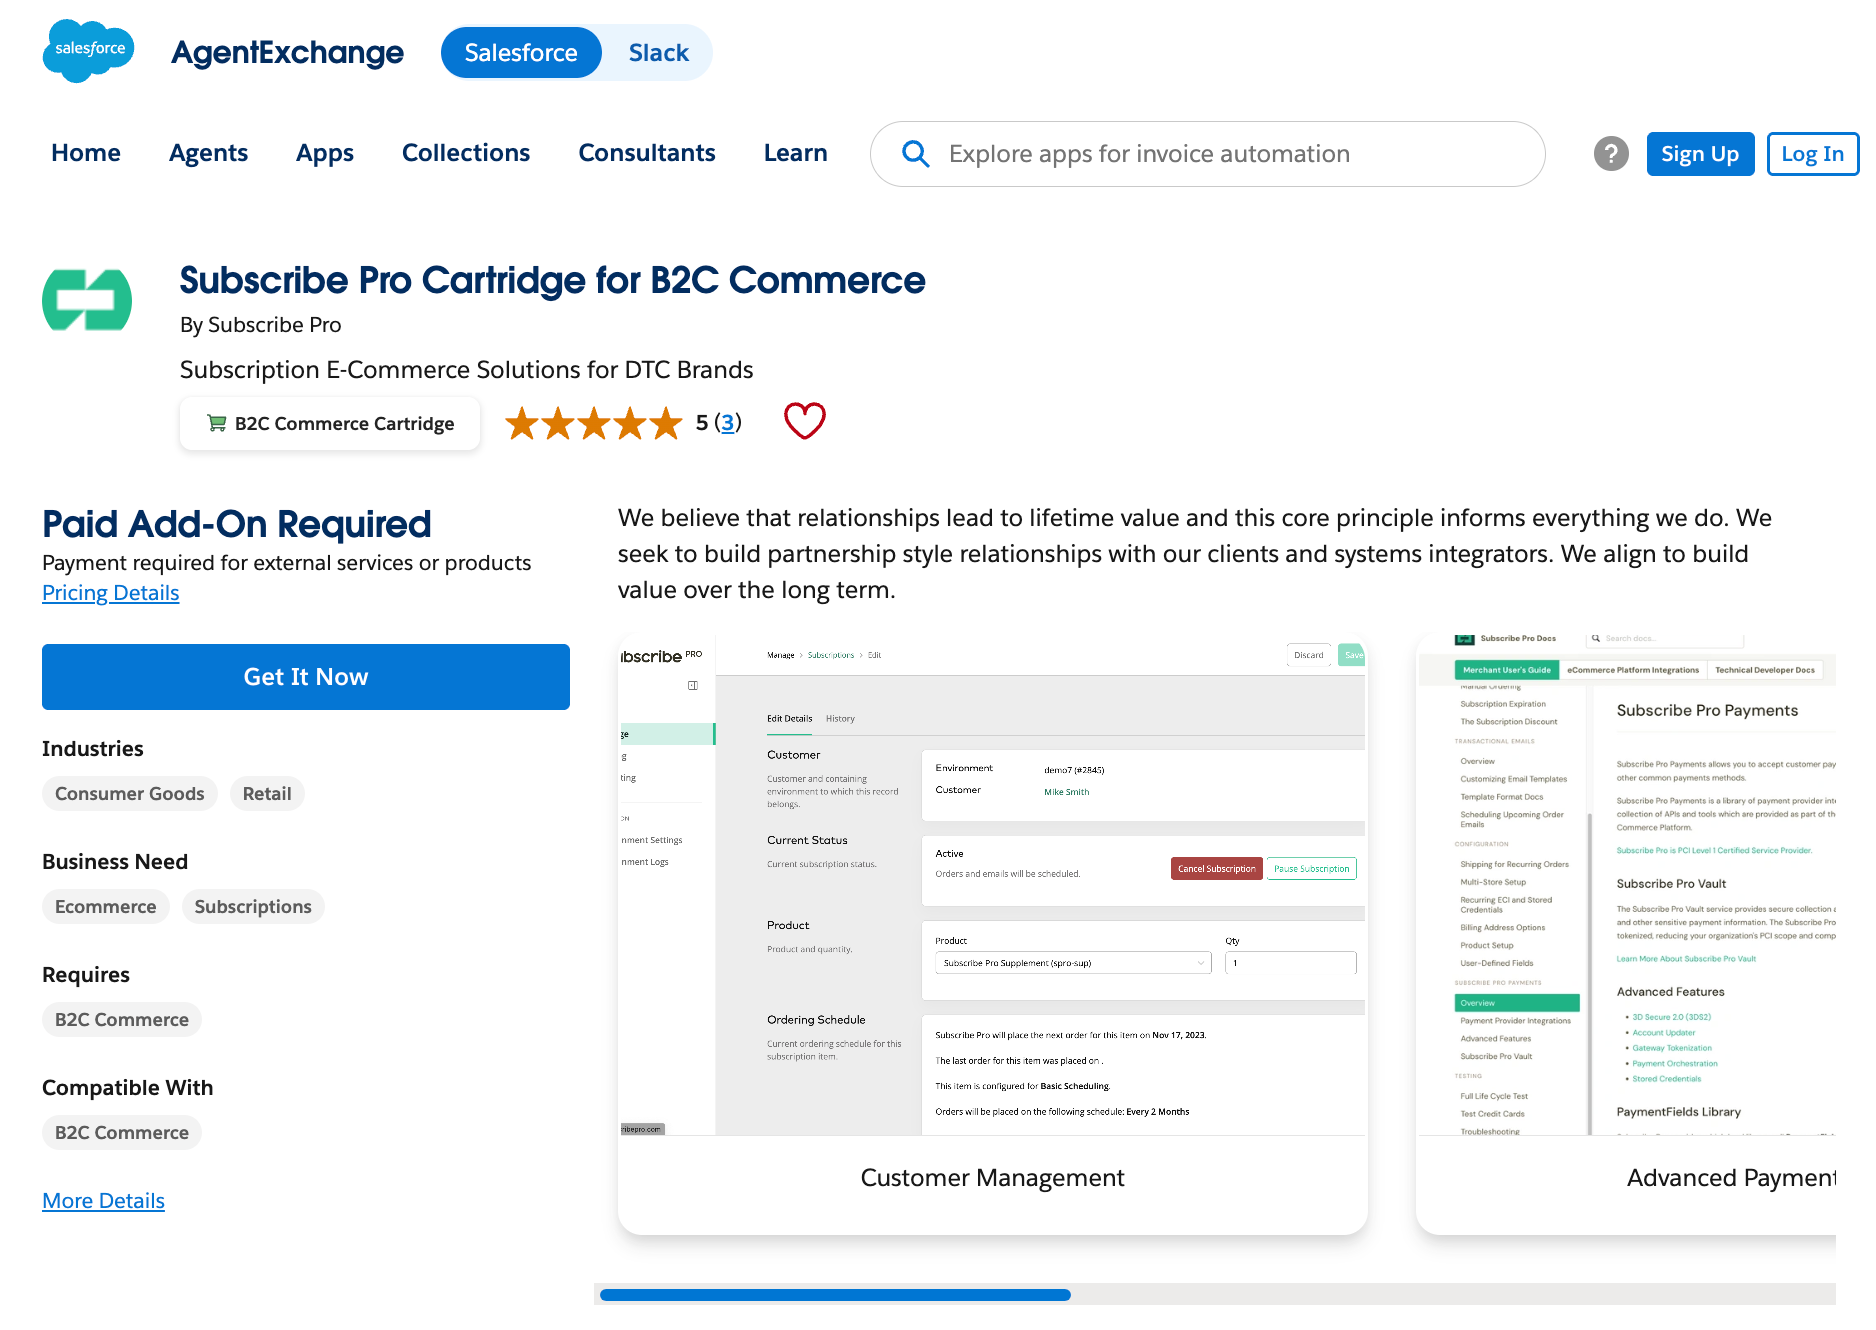Click the B2C Commerce Cartridge badge
The image size is (1876, 1330).
pyautogui.click(x=330, y=424)
